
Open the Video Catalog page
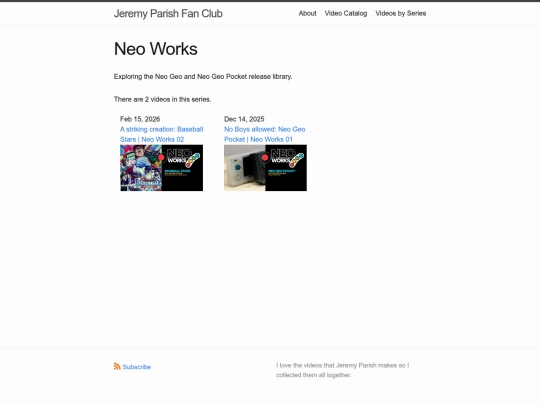pos(346,13)
